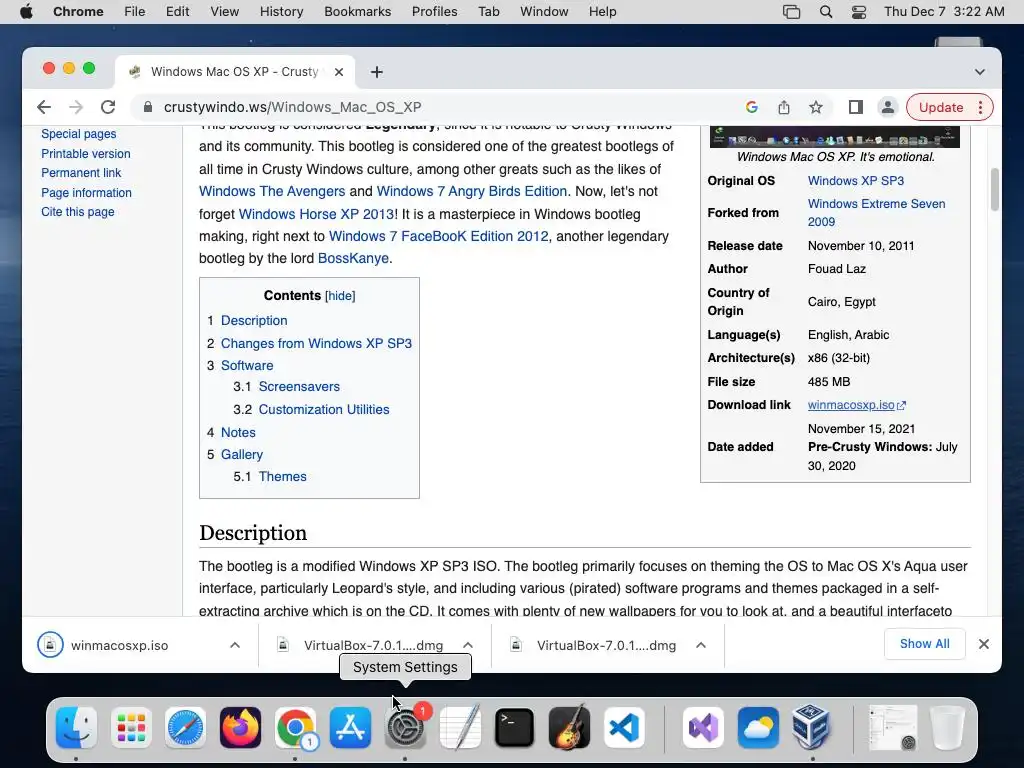Expand options for winmacosxp.iso download
Viewport: 1024px width, 768px height.
[235, 645]
